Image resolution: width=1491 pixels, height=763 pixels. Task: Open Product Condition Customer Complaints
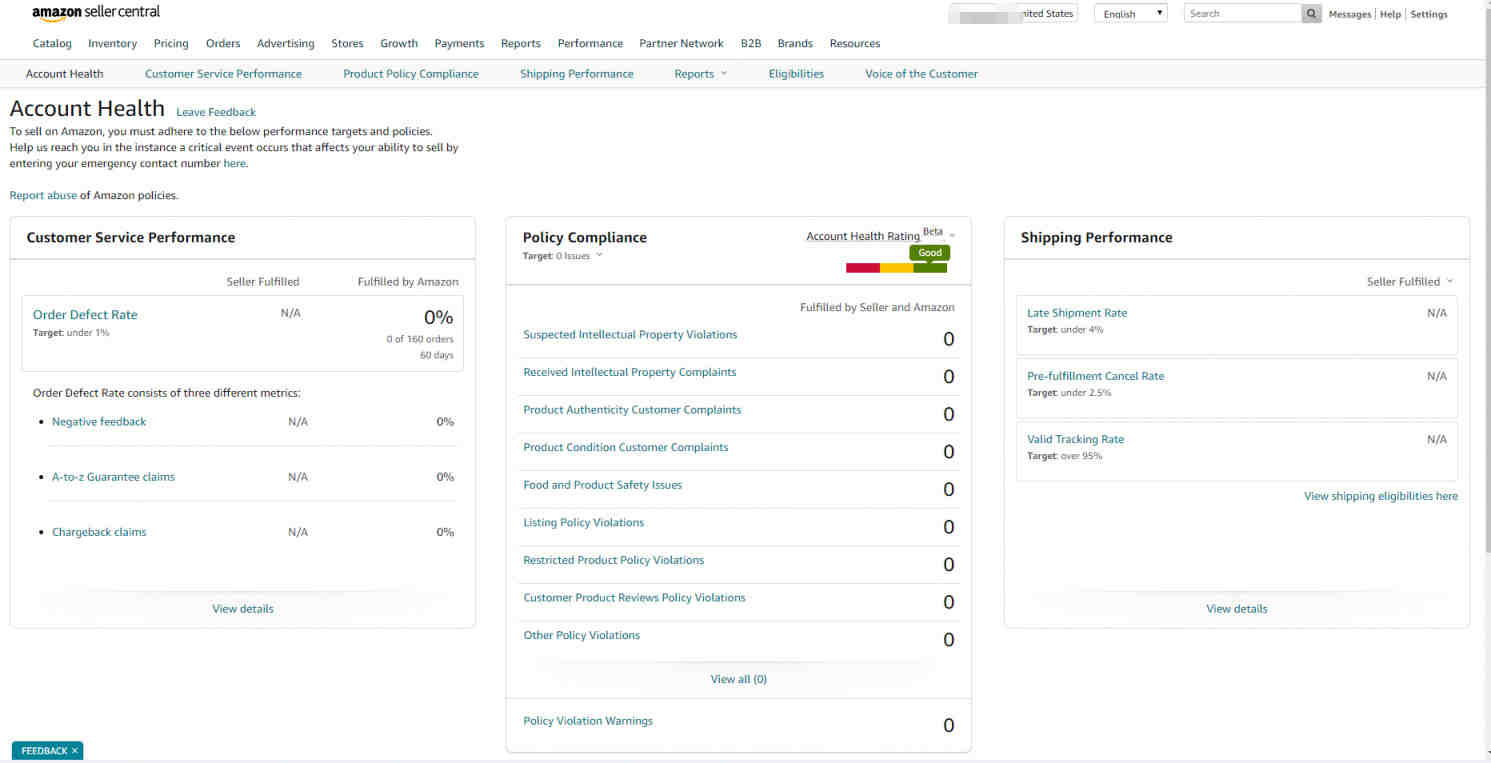626,447
